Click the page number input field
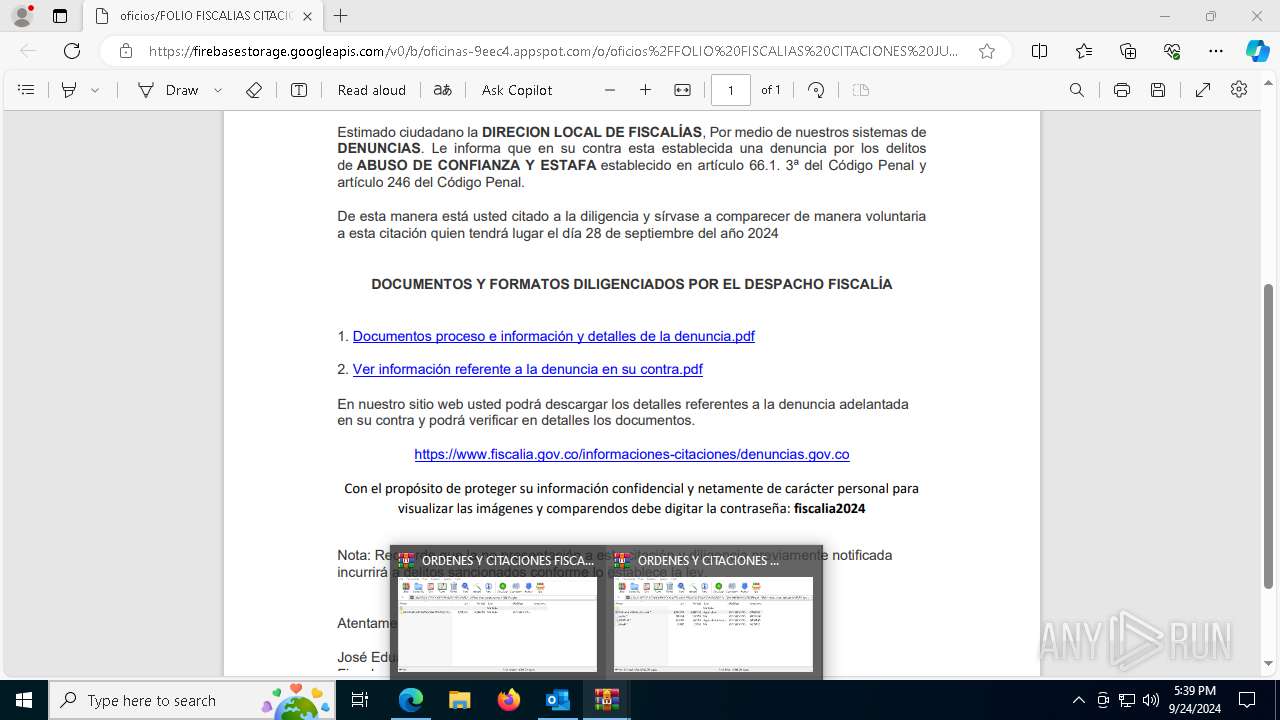 731,90
